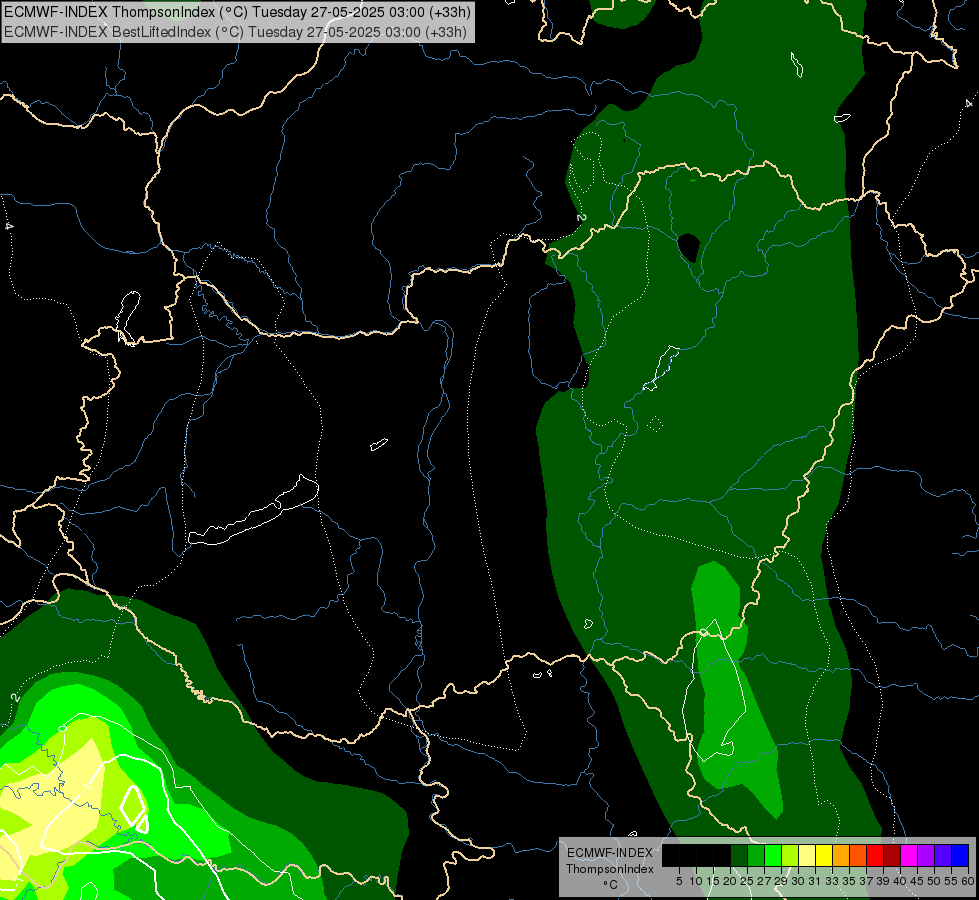Click the ECMWF-INDEX BestLiftedIndex title line
The height and width of the screenshot is (900, 979).
tap(235, 32)
